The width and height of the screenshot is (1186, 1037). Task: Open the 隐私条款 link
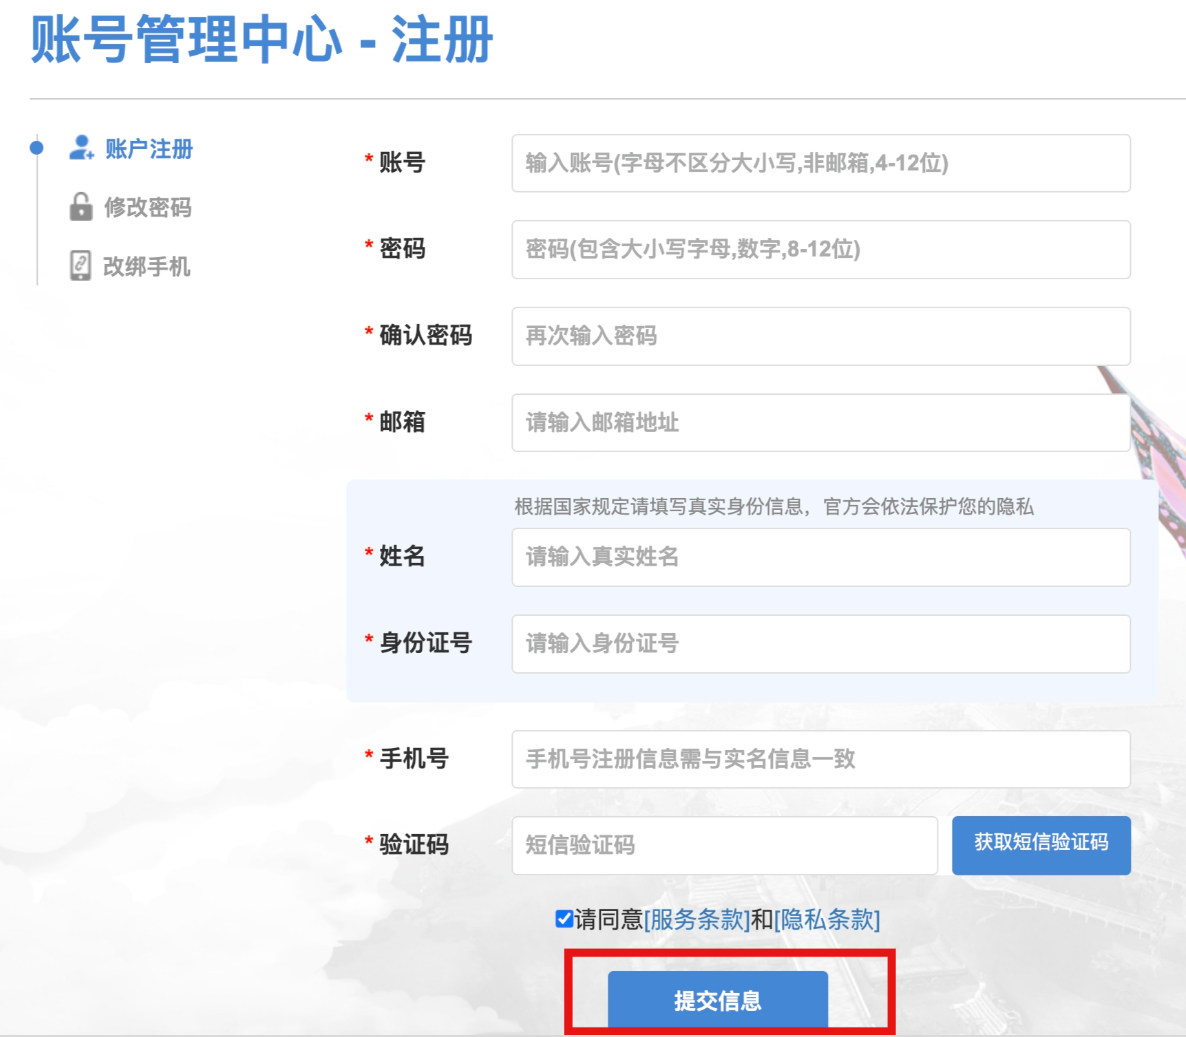[x=827, y=920]
